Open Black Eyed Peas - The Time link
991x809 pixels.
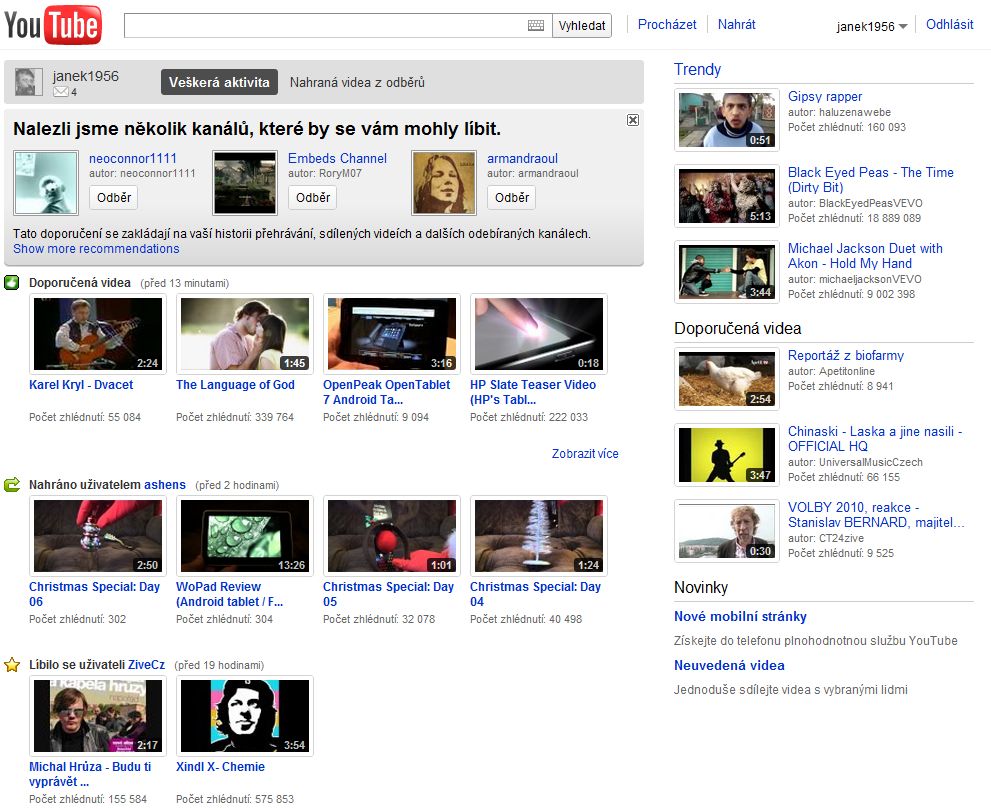pyautogui.click(x=870, y=179)
